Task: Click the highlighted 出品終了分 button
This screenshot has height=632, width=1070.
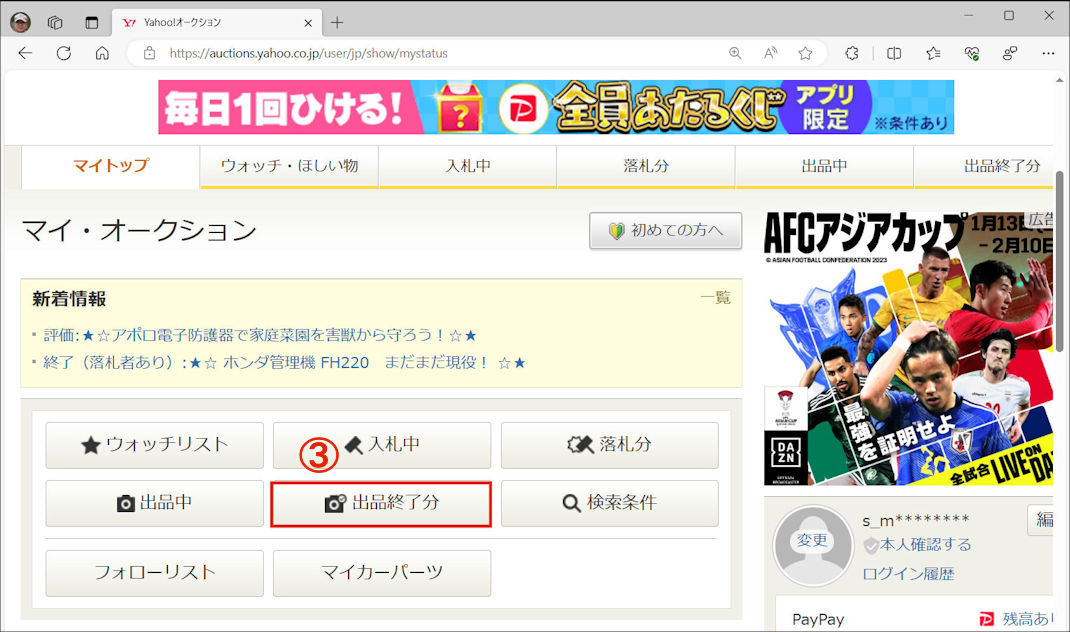Action: [381, 503]
